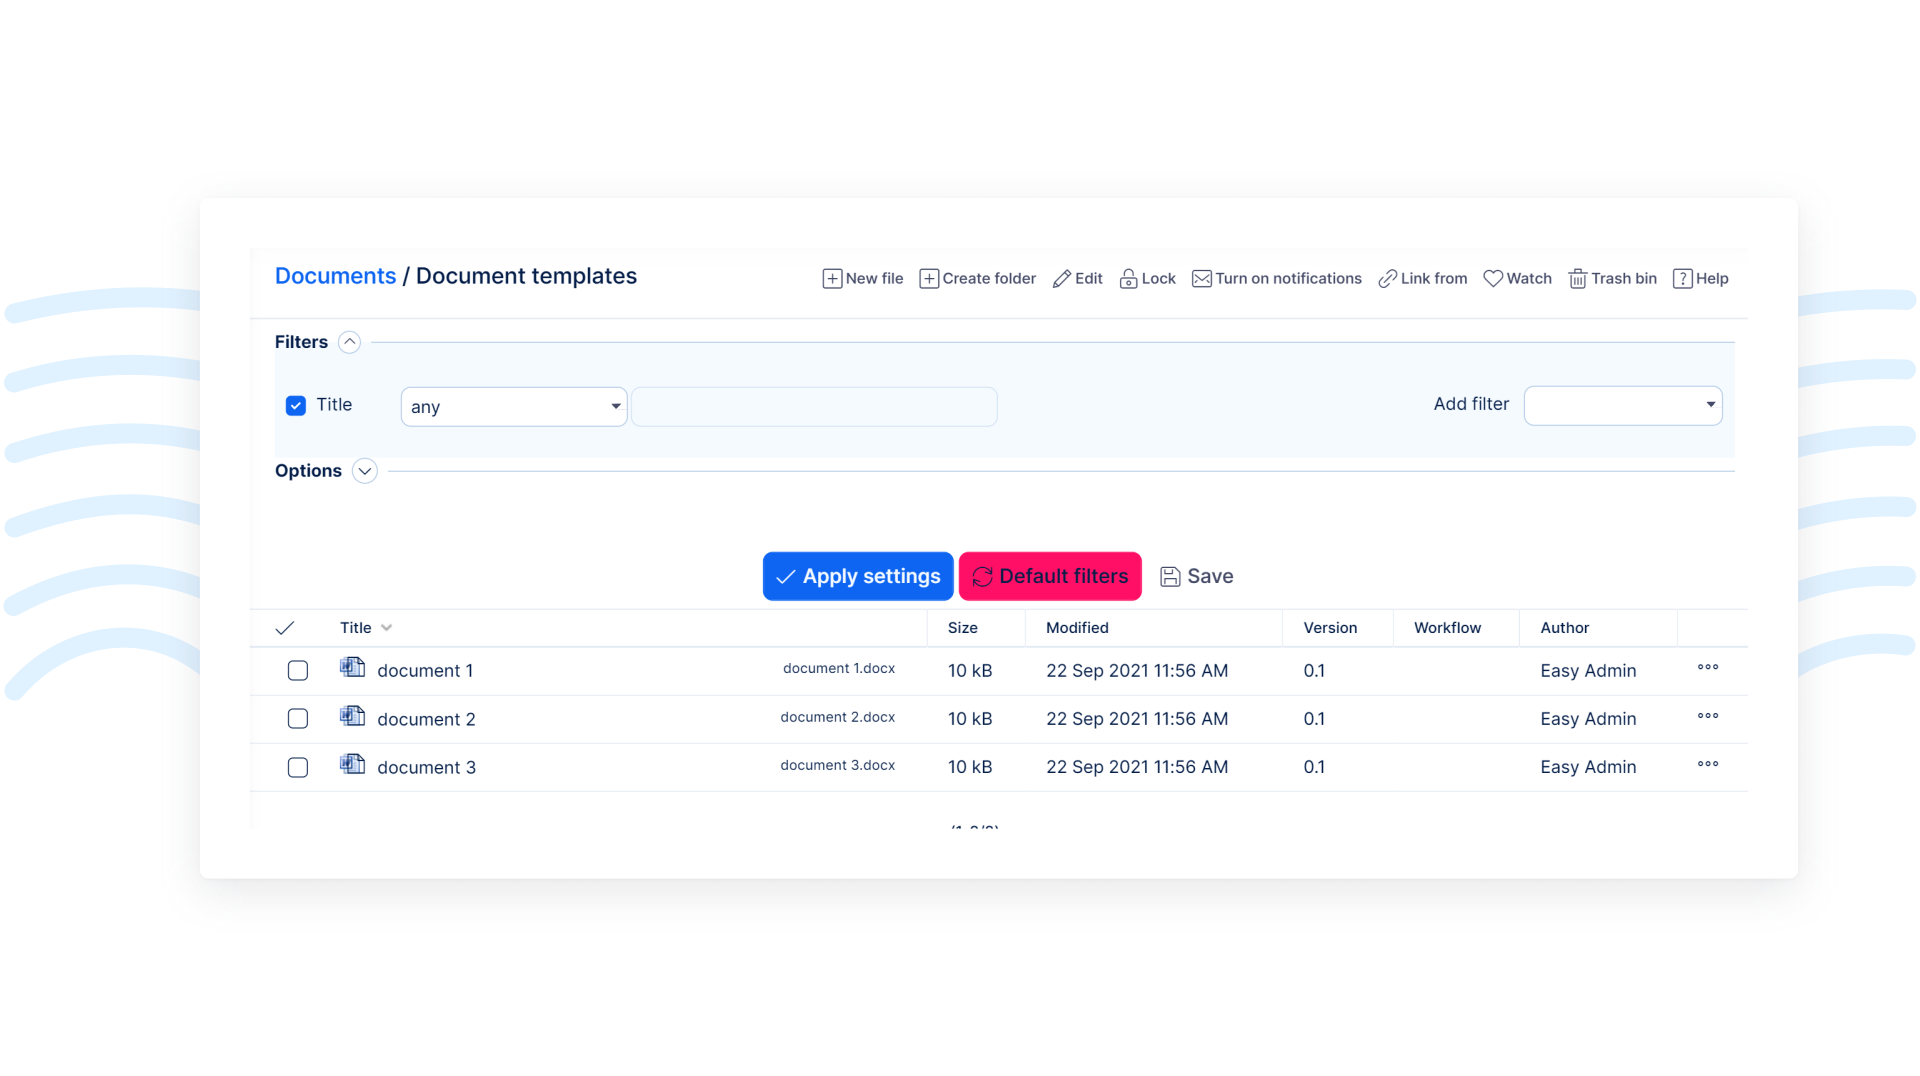Go to the Documents breadcrumb link

tap(335, 277)
